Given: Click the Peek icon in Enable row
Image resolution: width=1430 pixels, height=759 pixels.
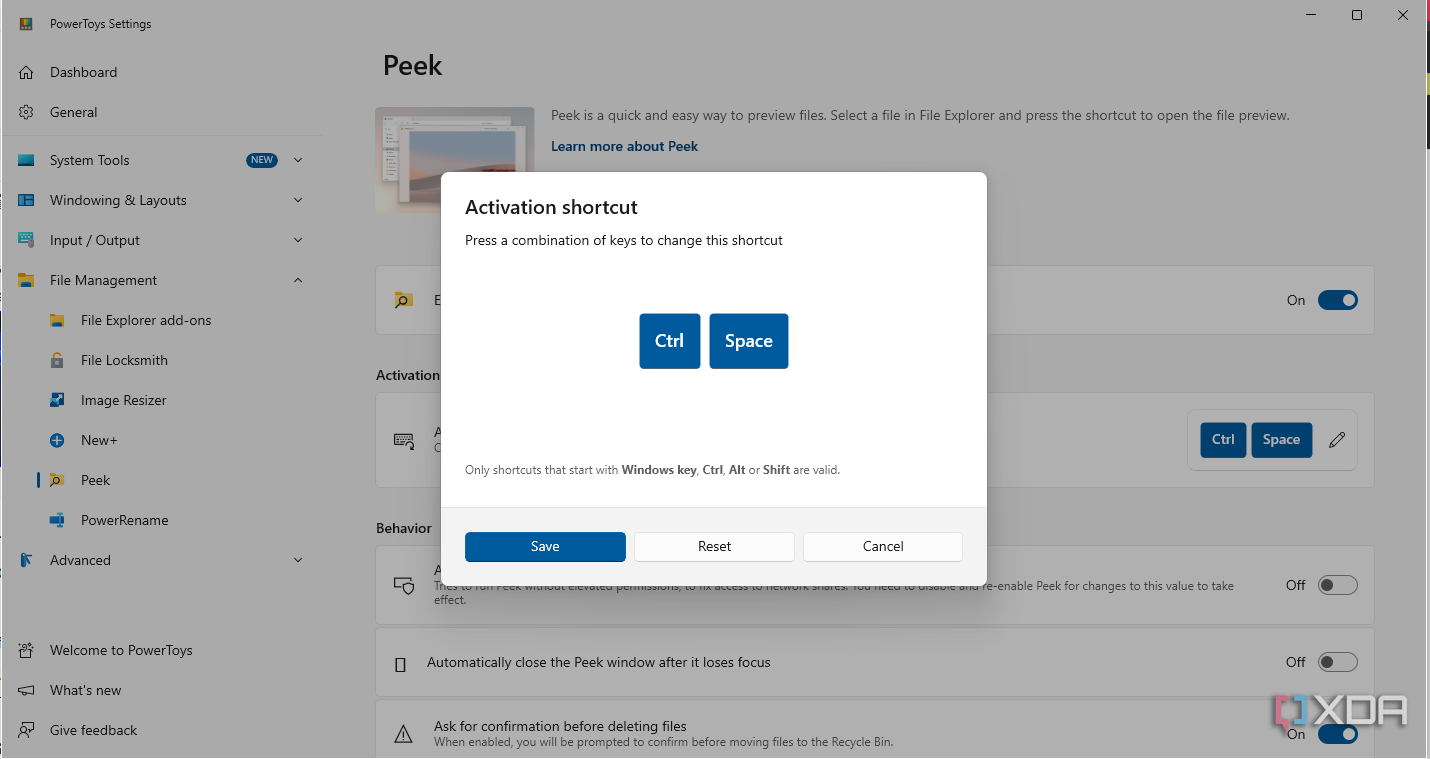Looking at the screenshot, I should coord(404,300).
